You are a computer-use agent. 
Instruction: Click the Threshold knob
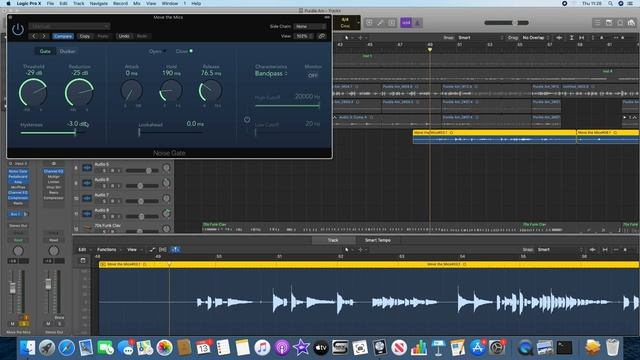(33, 92)
